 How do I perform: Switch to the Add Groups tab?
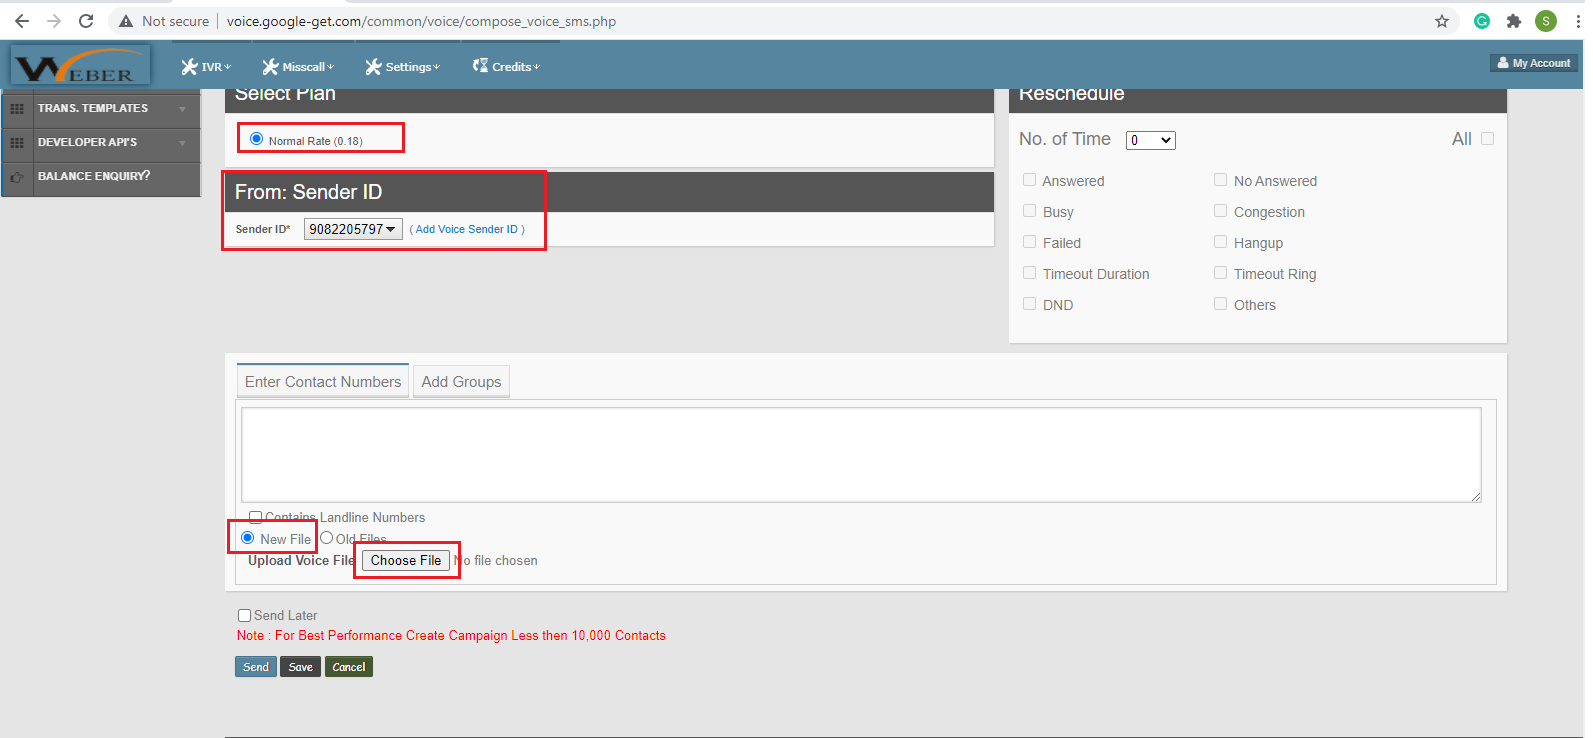[x=461, y=382]
